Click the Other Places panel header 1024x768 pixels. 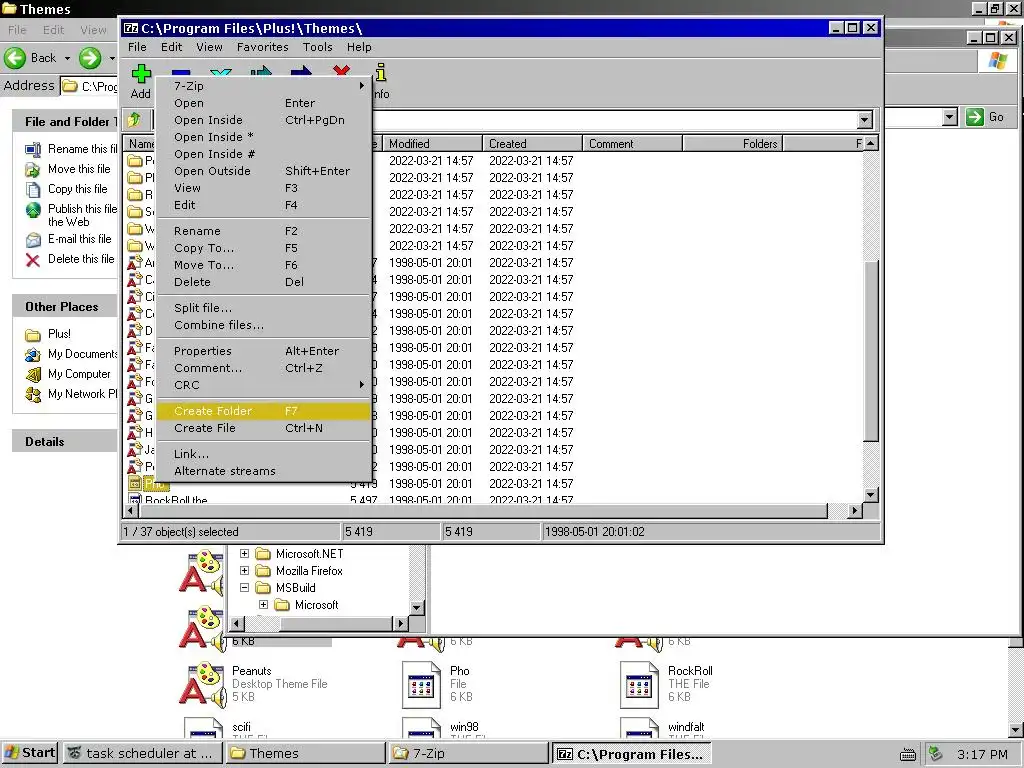point(65,306)
